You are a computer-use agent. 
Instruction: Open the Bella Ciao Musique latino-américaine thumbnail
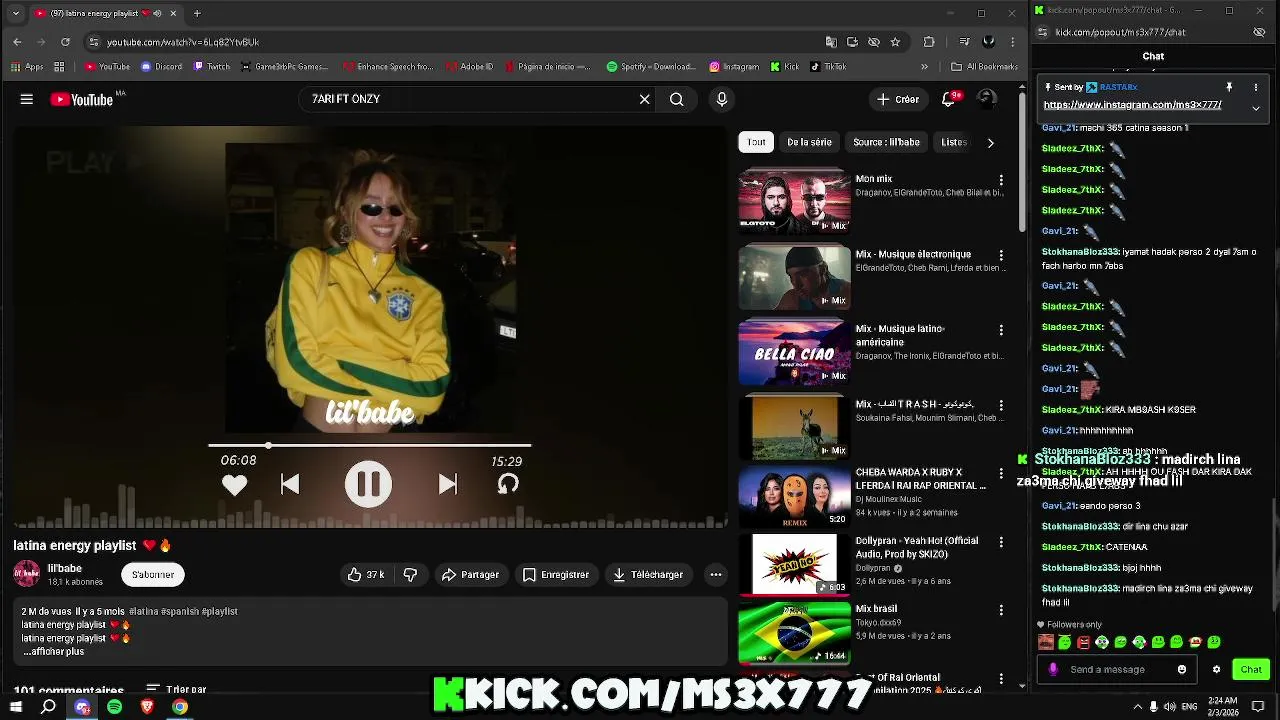tap(794, 352)
